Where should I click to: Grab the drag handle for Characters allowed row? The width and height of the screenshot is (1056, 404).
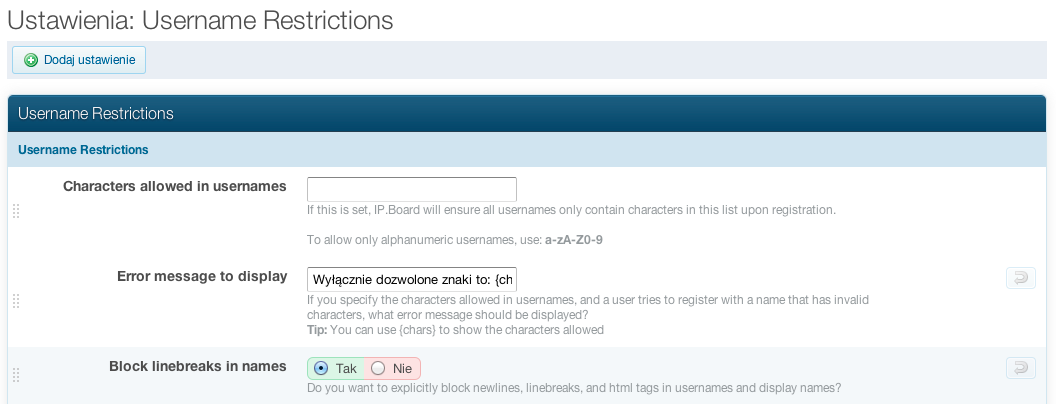[16, 211]
